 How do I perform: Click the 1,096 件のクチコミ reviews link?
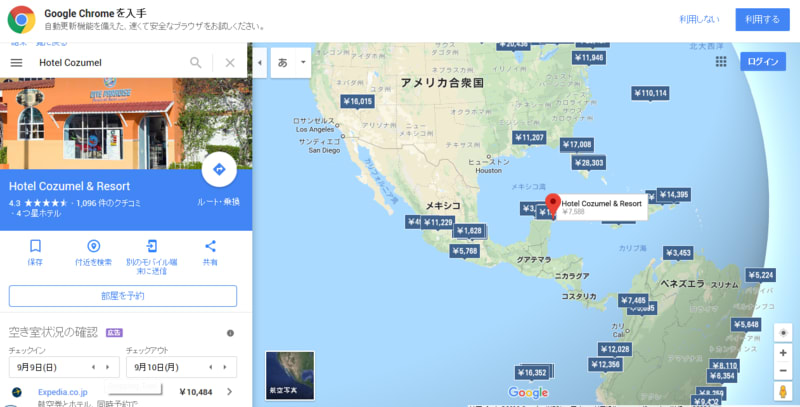[109, 203]
